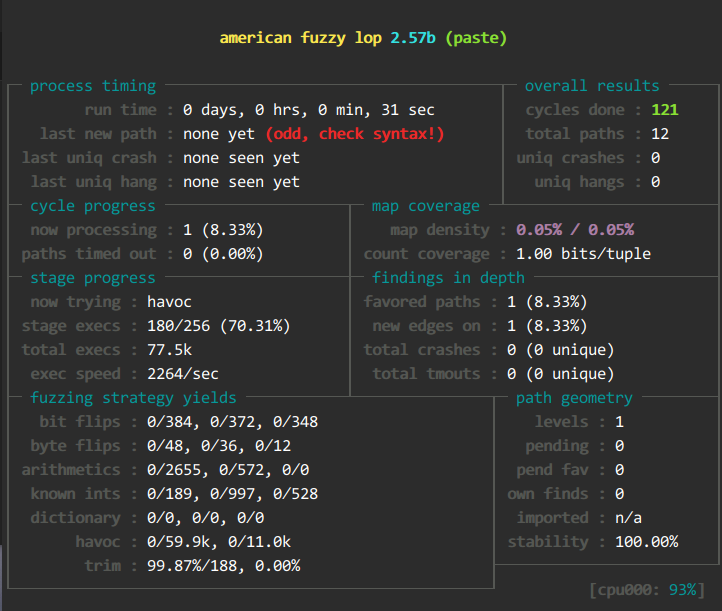Click the 'cycle progress' section heading
Viewport: 722px width, 611px height.
point(93,206)
